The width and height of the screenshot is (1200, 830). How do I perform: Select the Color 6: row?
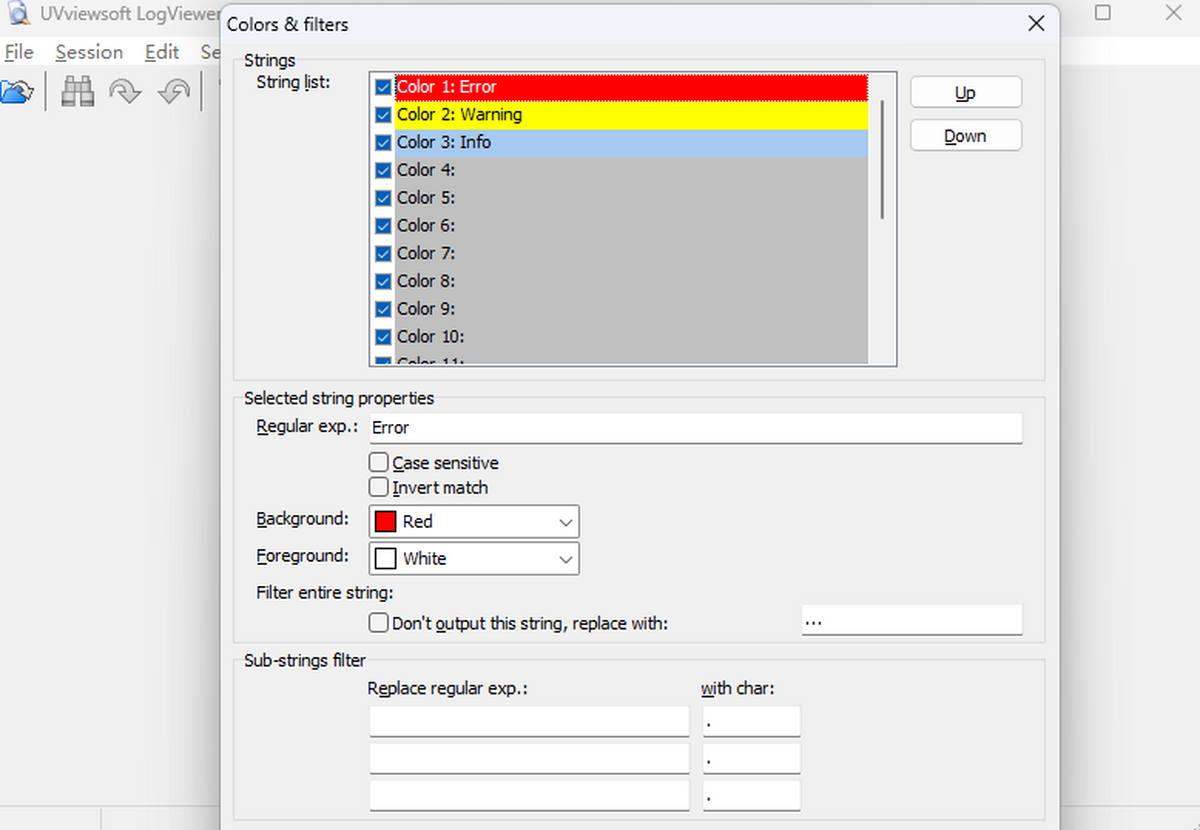click(631, 226)
